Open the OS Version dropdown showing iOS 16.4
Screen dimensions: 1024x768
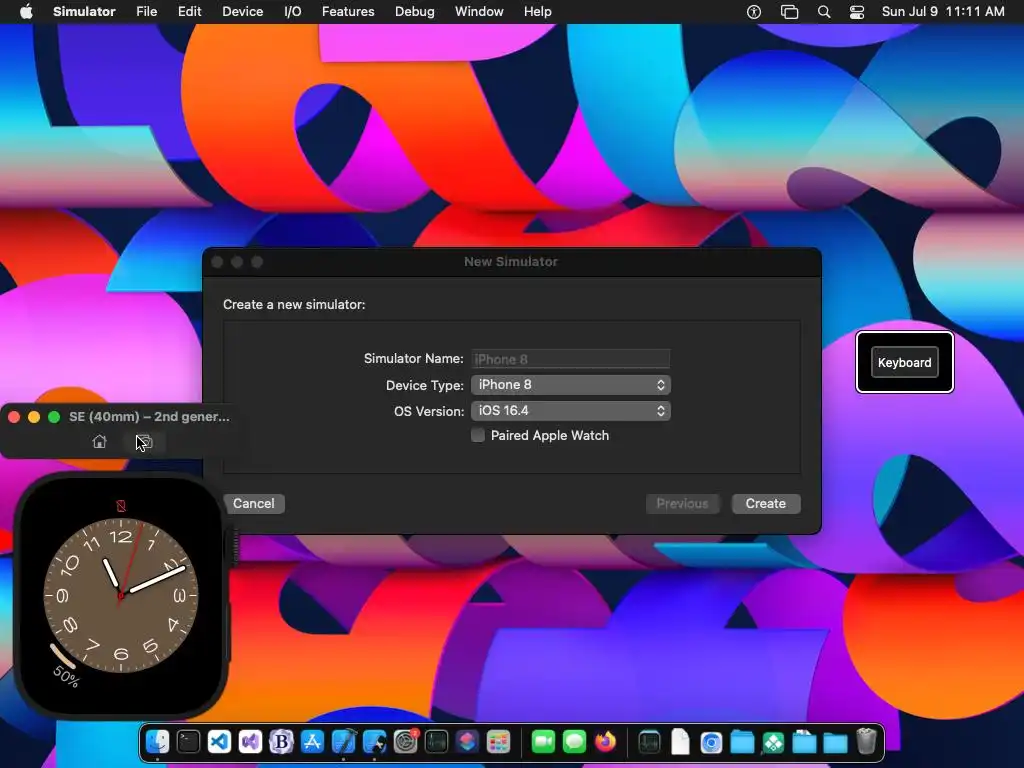[x=570, y=411]
